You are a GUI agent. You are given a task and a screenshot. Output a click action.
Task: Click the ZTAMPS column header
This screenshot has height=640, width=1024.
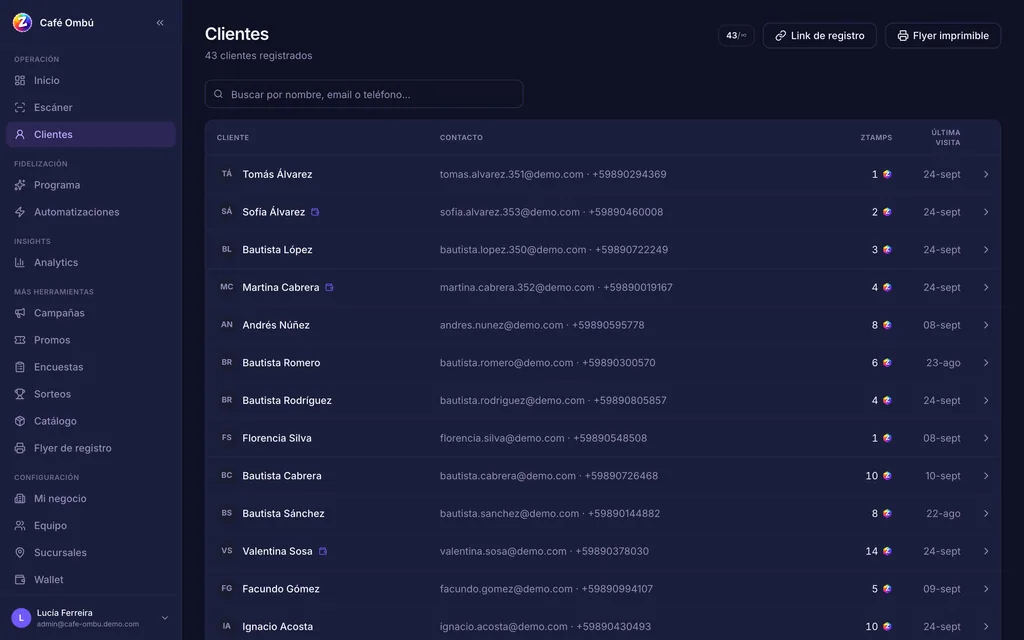(x=876, y=137)
